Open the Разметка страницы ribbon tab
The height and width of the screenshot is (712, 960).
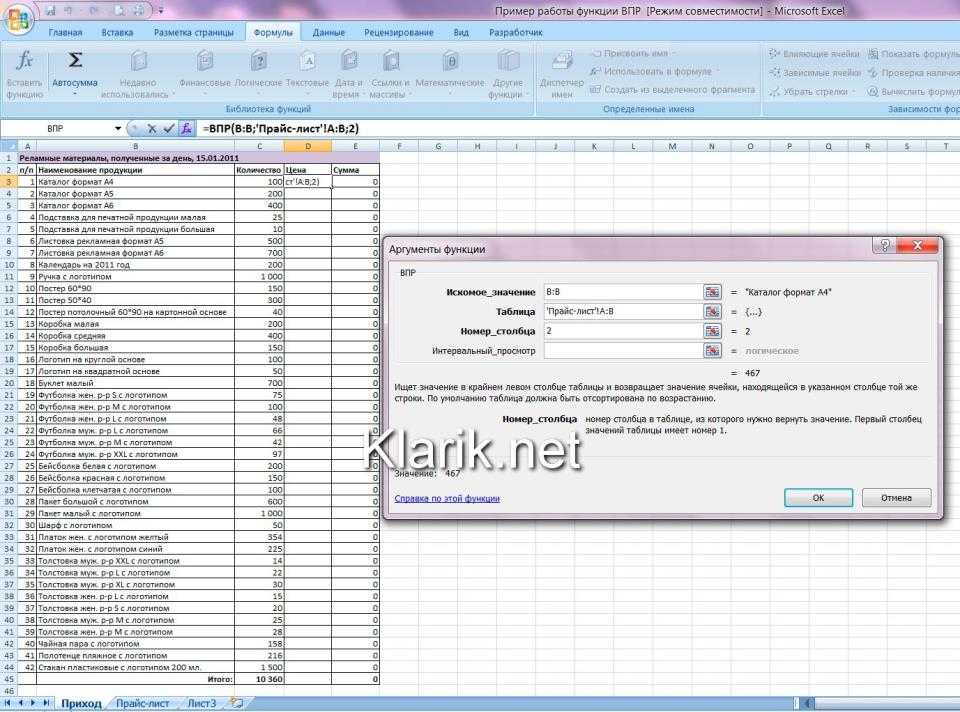coord(193,32)
